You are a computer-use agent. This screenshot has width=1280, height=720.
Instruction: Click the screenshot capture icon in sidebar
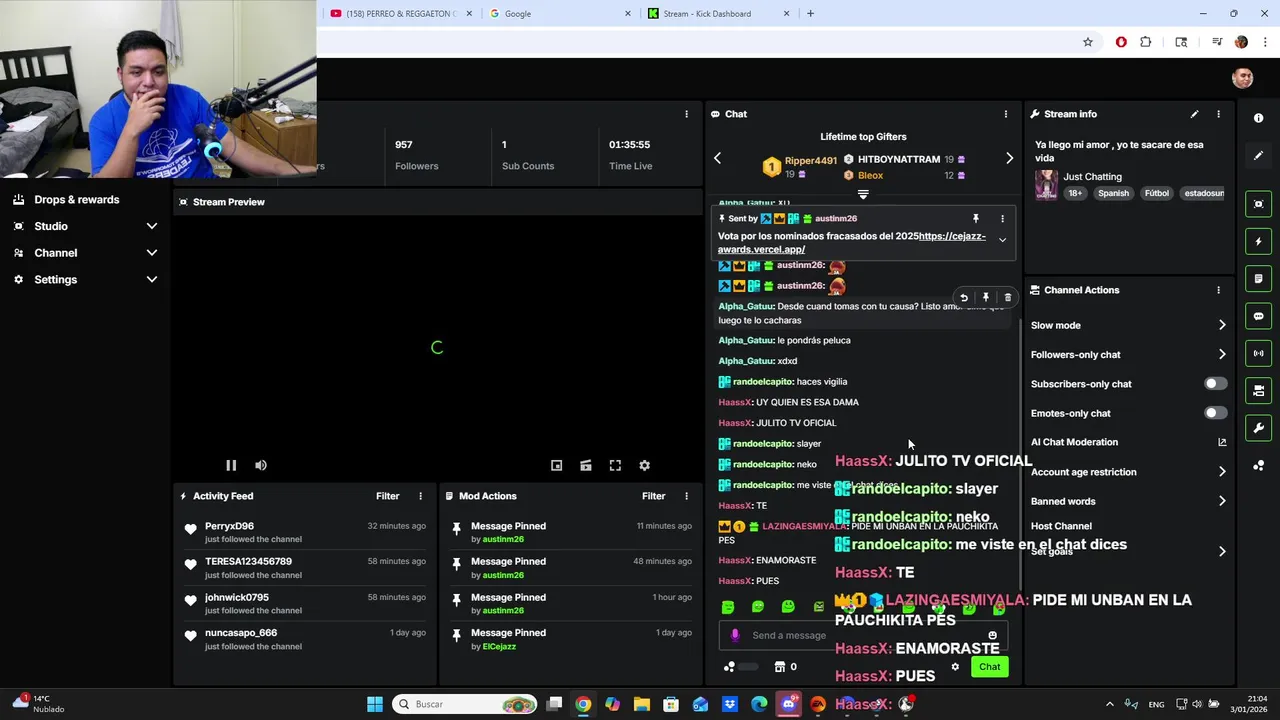(1258, 204)
